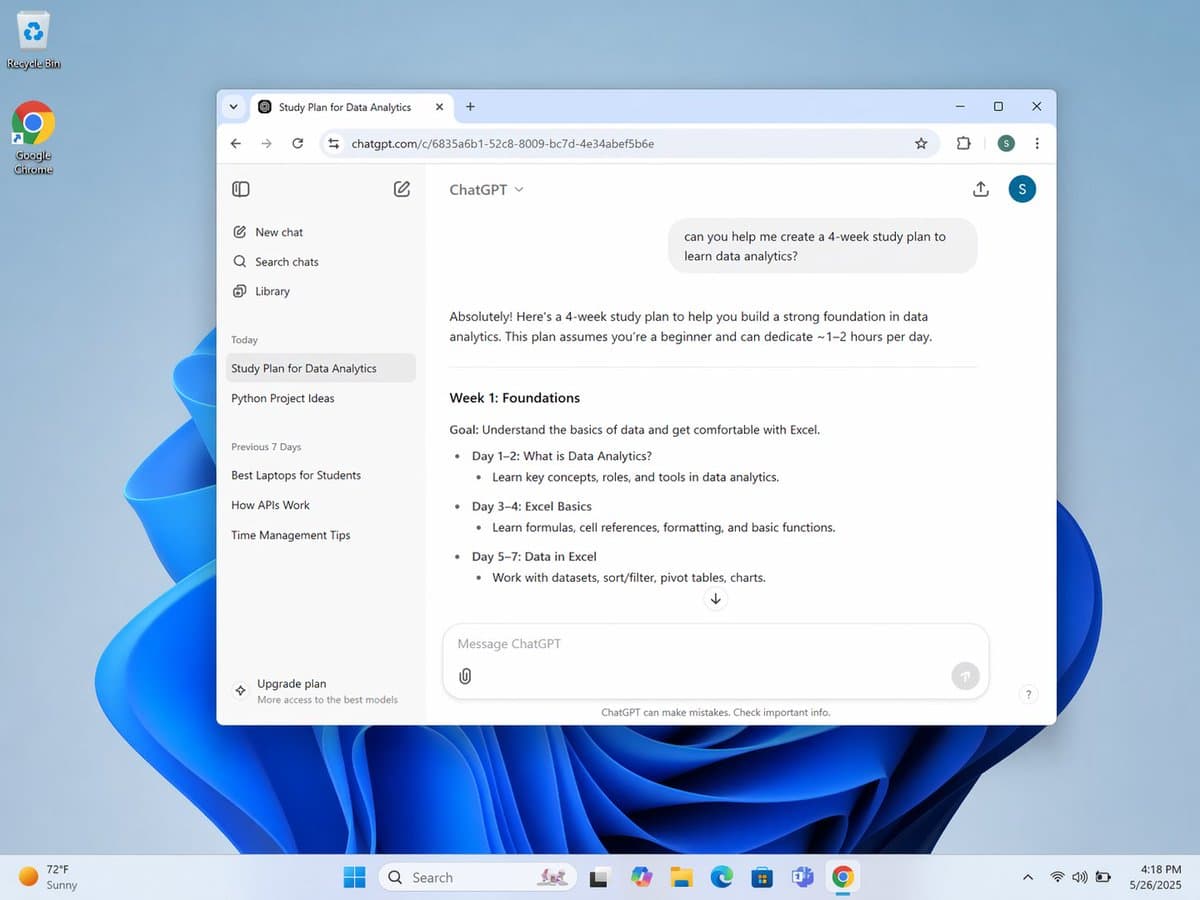Close the Study Plan for Data Analytics tab
Screen dimensions: 1200x900
[439, 107]
